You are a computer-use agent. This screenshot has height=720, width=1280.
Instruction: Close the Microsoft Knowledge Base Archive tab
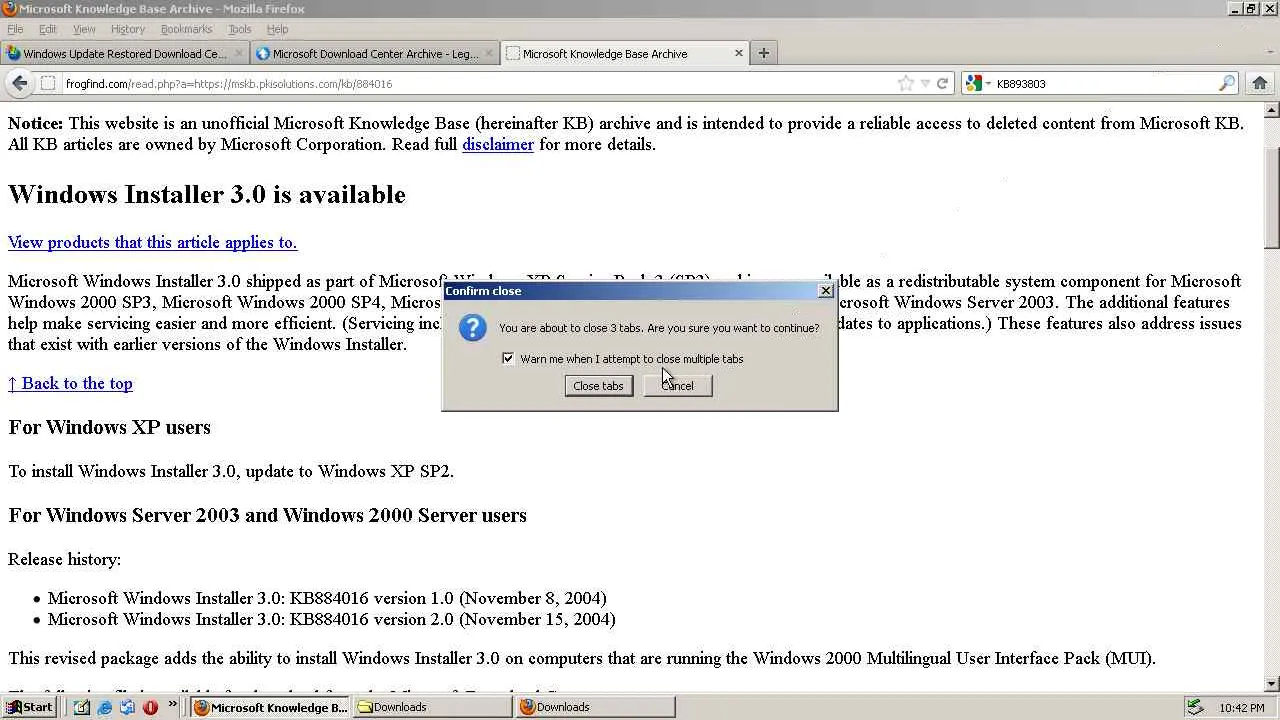(739, 53)
